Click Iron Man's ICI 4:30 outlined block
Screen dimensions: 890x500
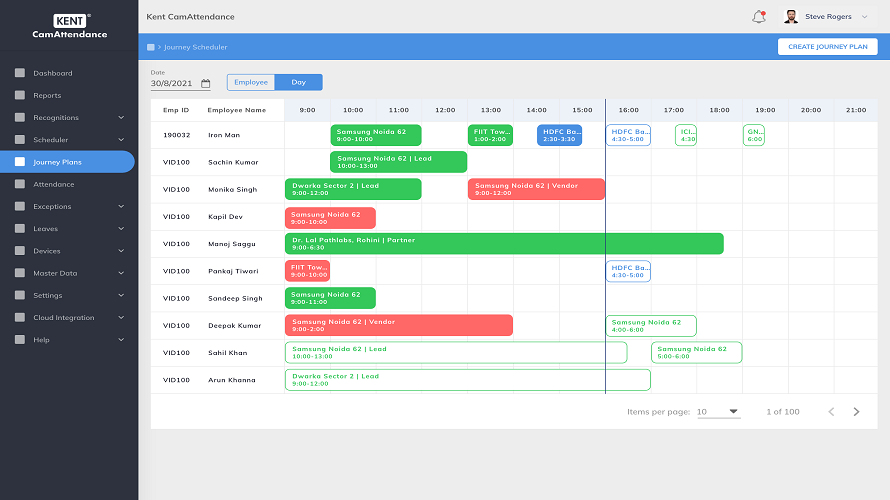(x=686, y=135)
